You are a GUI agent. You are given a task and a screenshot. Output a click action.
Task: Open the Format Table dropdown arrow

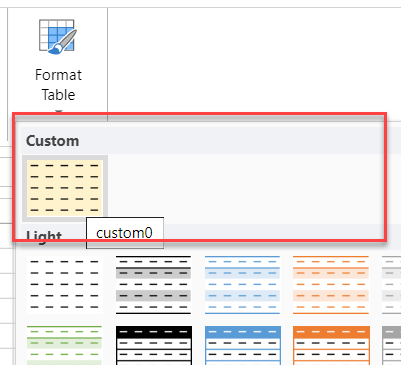[x=59, y=112]
